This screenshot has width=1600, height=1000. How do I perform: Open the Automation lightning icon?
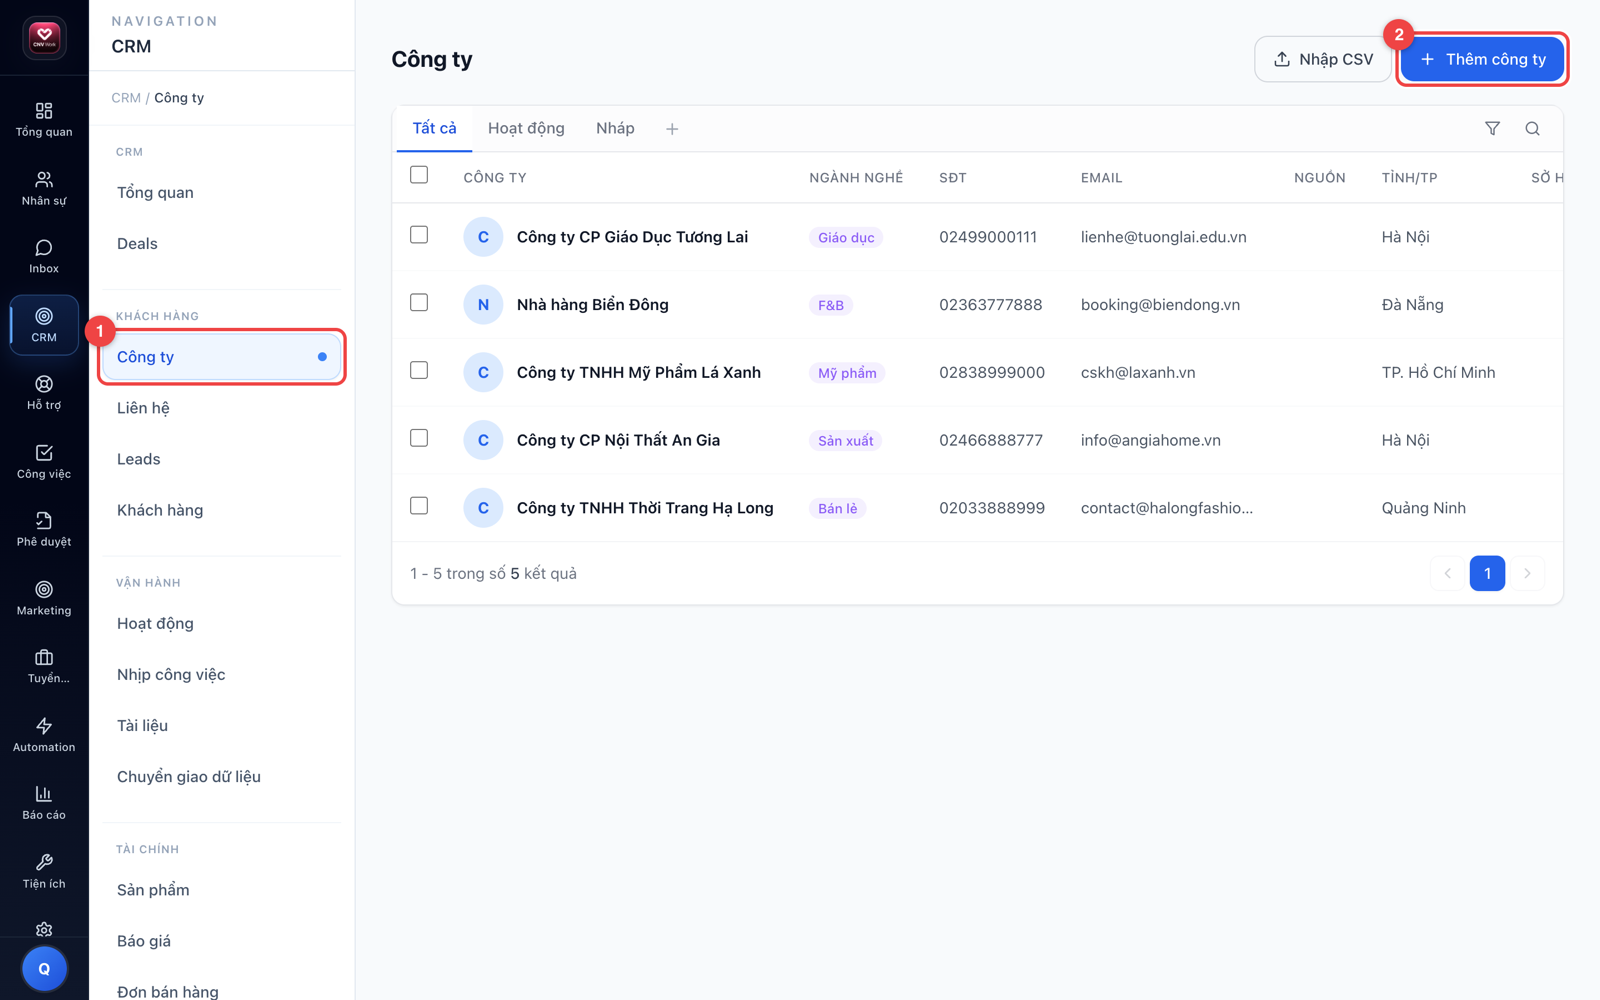click(44, 735)
